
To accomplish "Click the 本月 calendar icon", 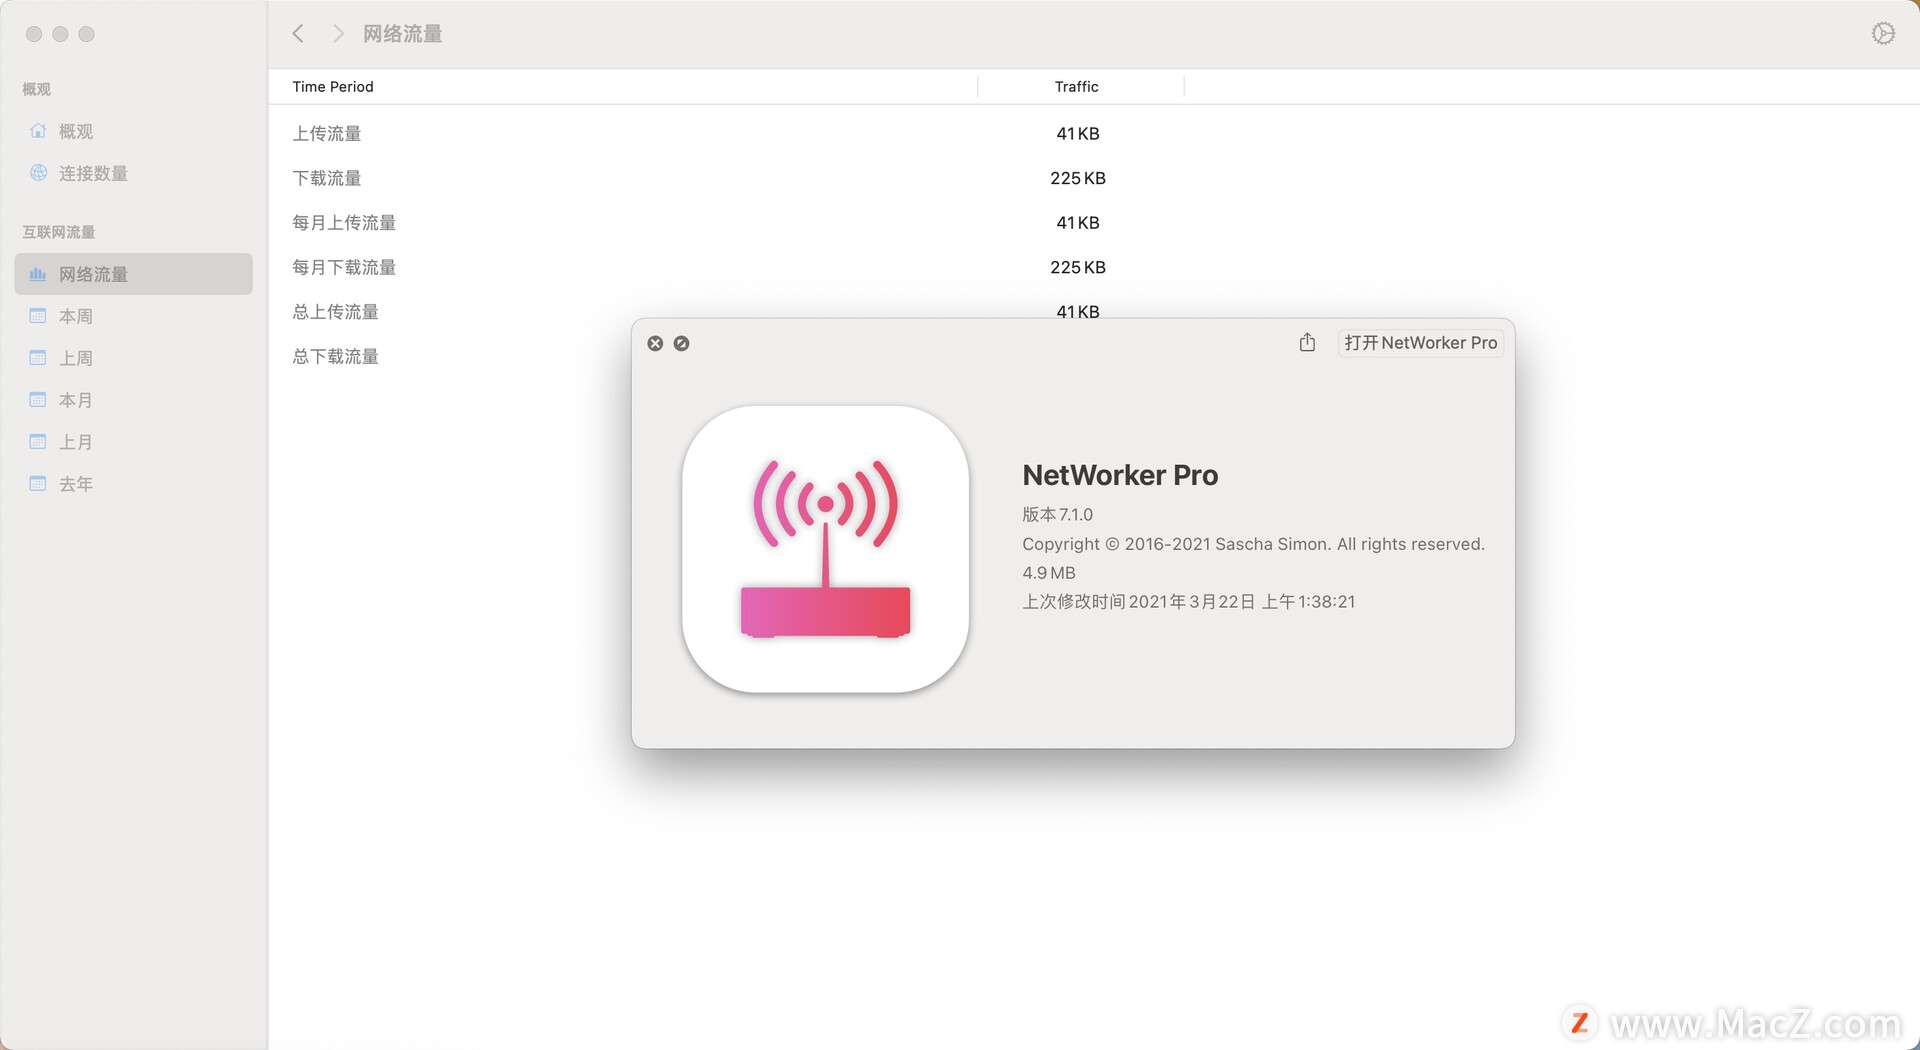I will click(38, 400).
